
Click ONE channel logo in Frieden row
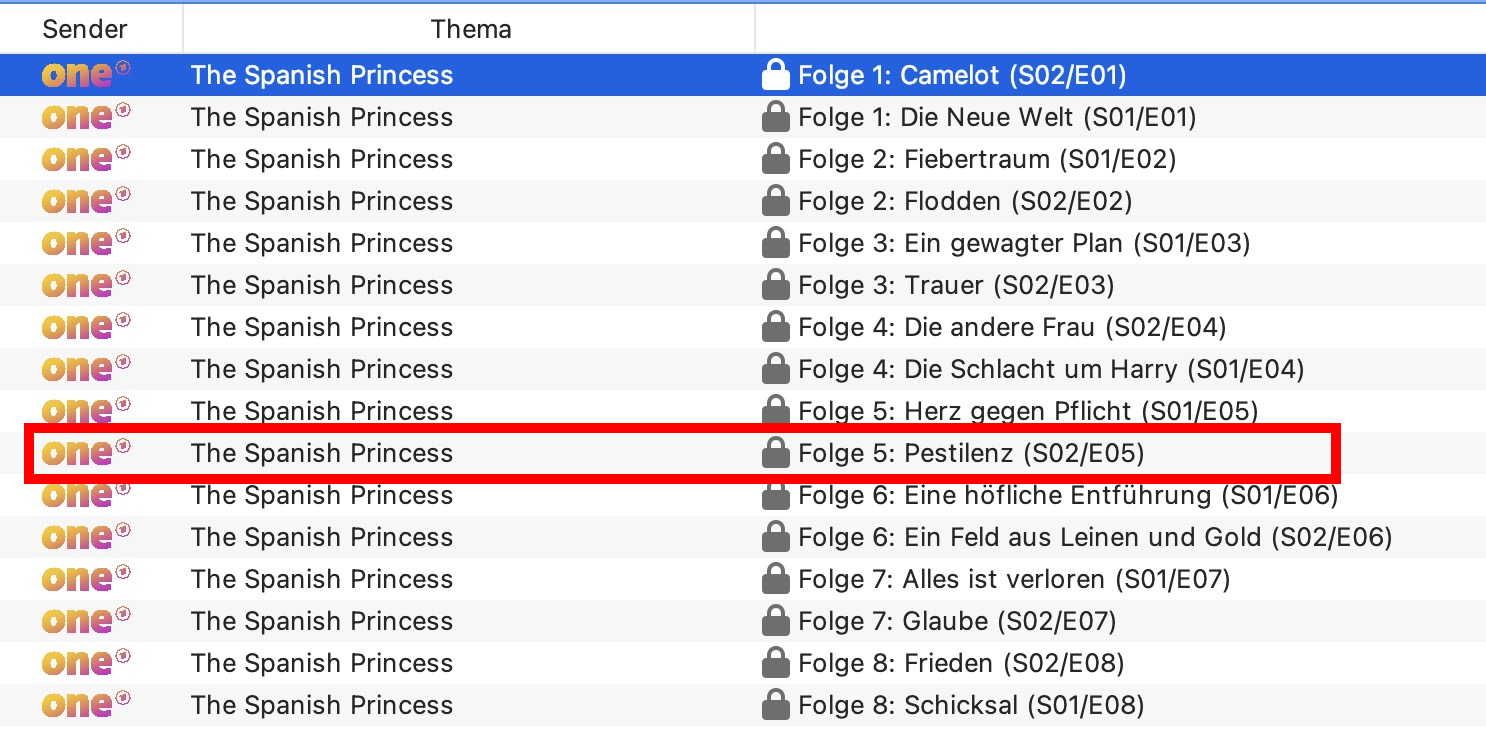pyautogui.click(x=86, y=663)
